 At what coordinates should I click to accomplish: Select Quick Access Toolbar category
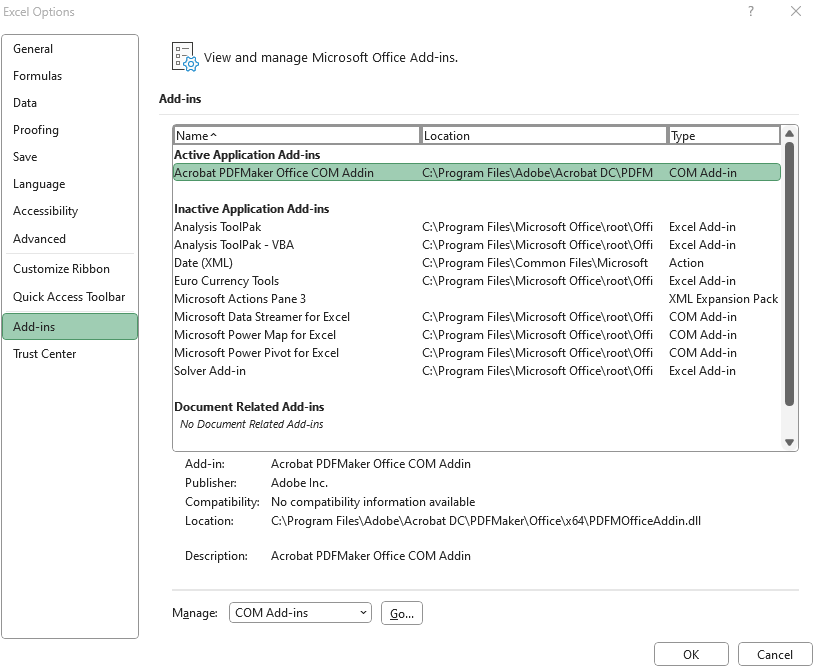click(x=70, y=297)
